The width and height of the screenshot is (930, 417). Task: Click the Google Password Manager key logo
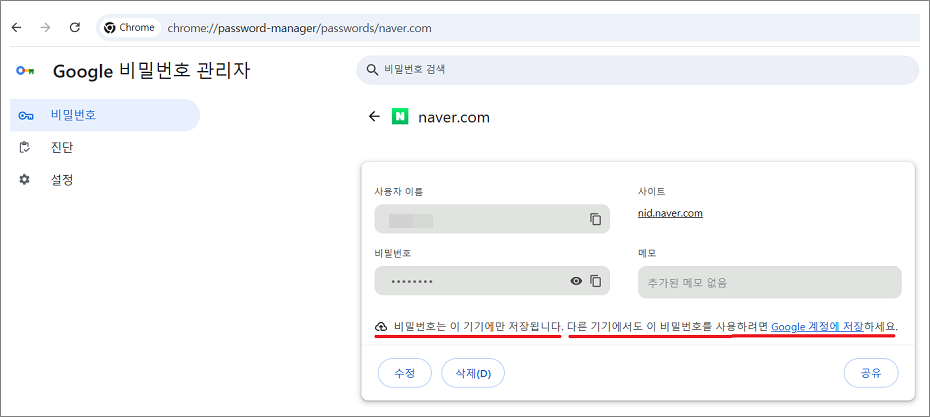[26, 72]
